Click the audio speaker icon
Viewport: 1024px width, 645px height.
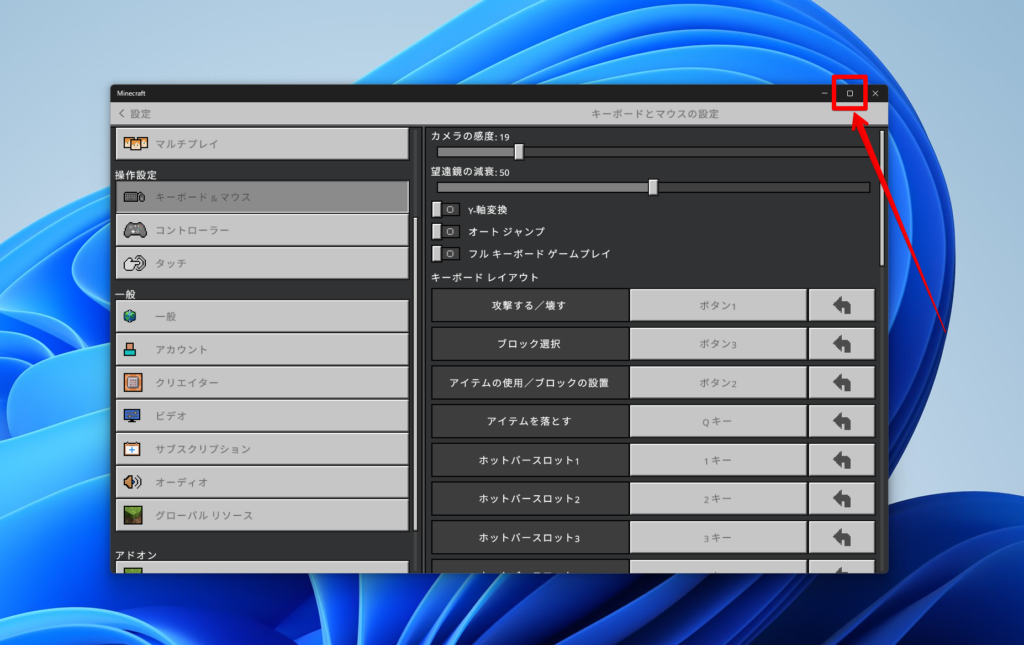(x=132, y=482)
